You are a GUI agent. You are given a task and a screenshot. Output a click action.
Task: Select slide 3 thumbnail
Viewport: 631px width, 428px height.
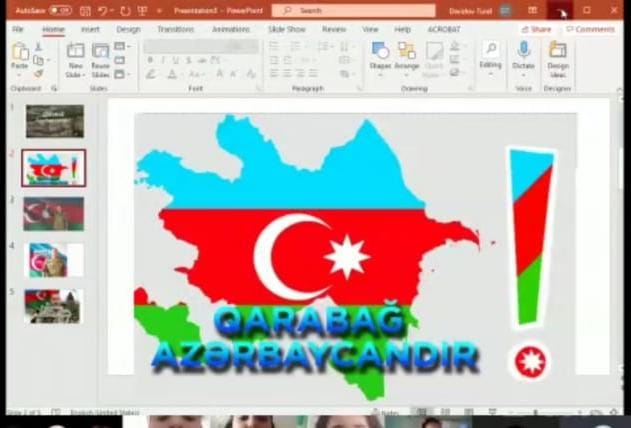[x=54, y=214]
